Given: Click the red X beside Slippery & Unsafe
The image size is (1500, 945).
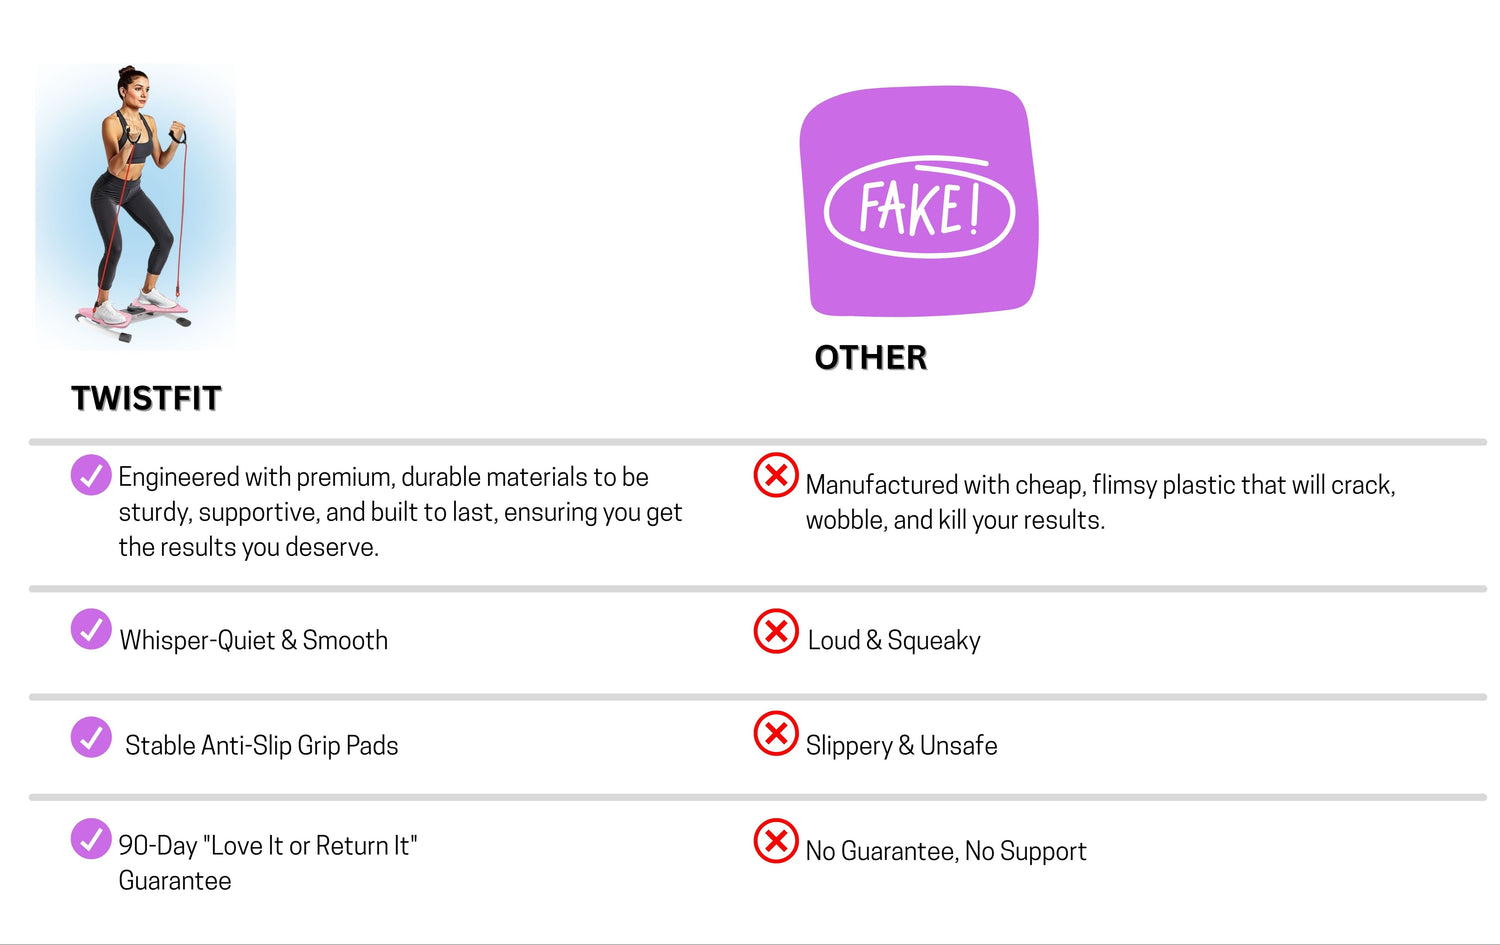Looking at the screenshot, I should tap(776, 734).
